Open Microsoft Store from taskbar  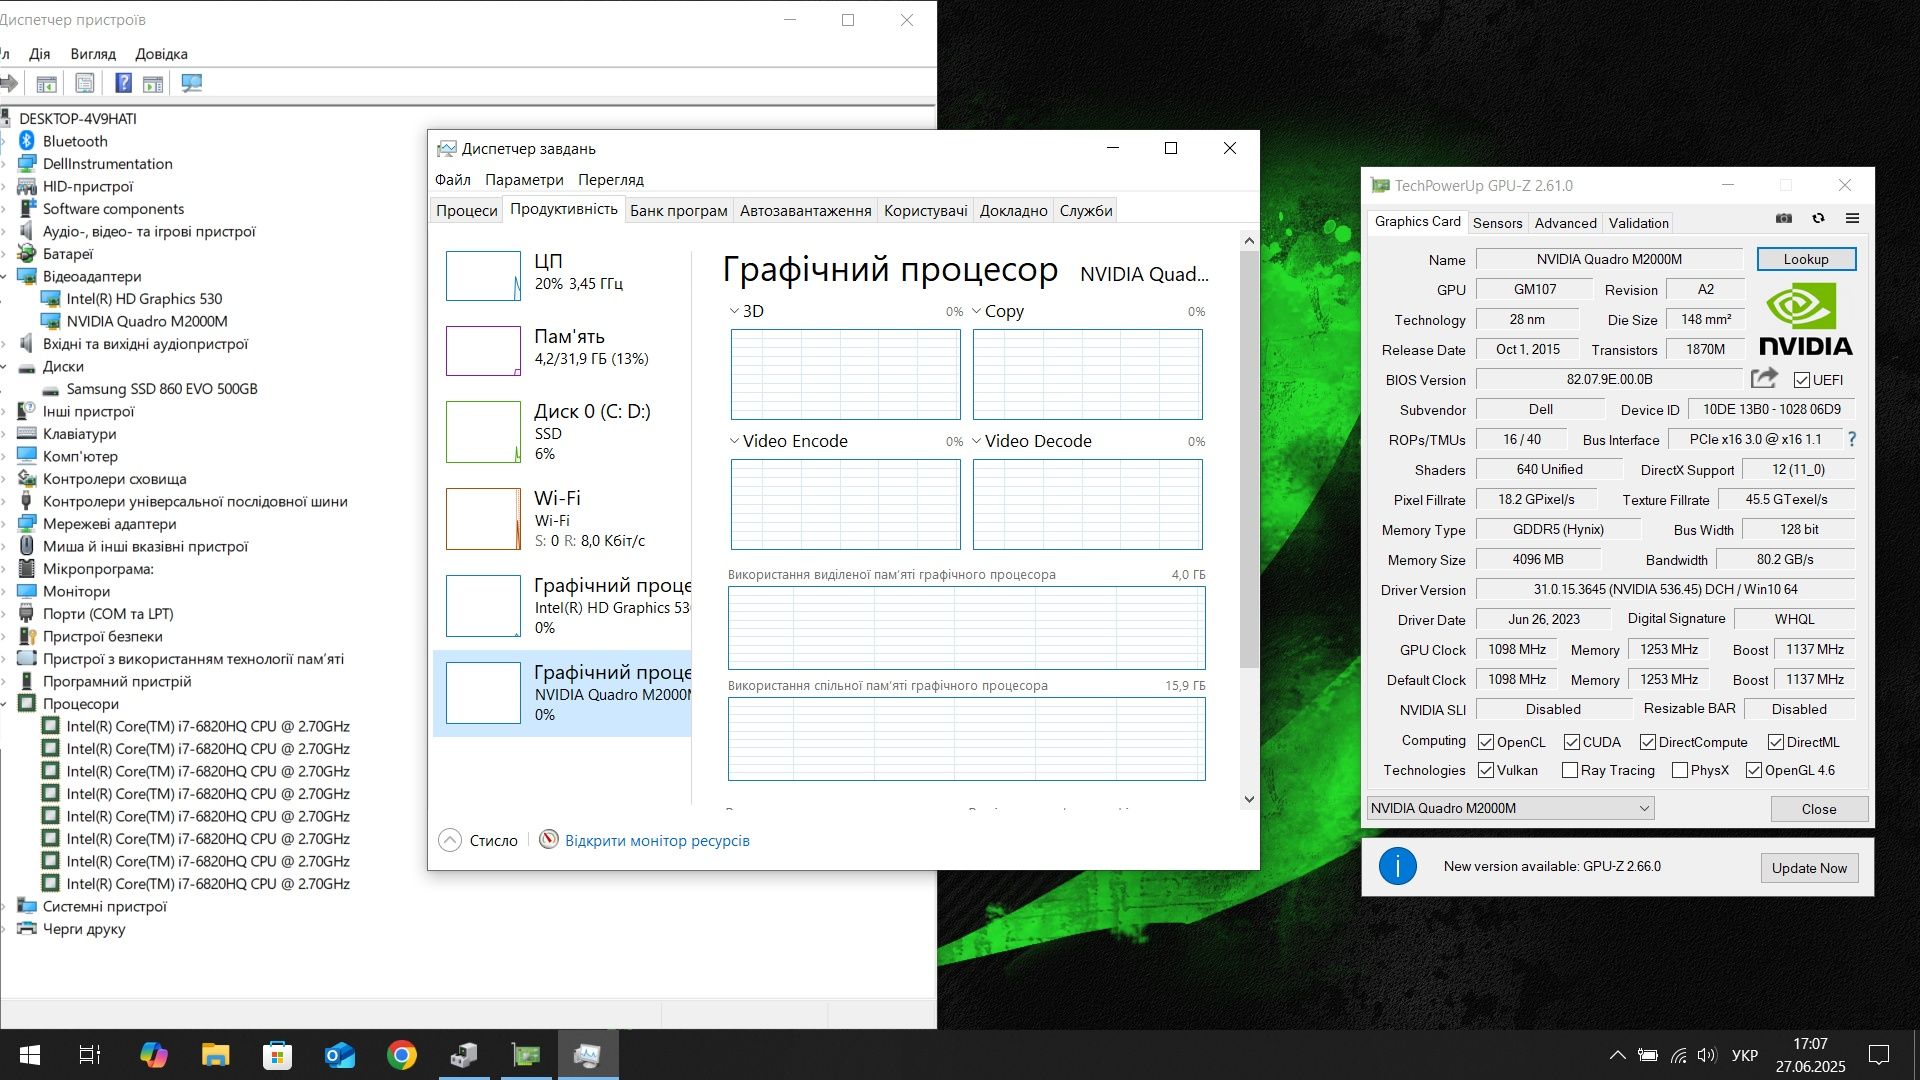click(x=277, y=1055)
